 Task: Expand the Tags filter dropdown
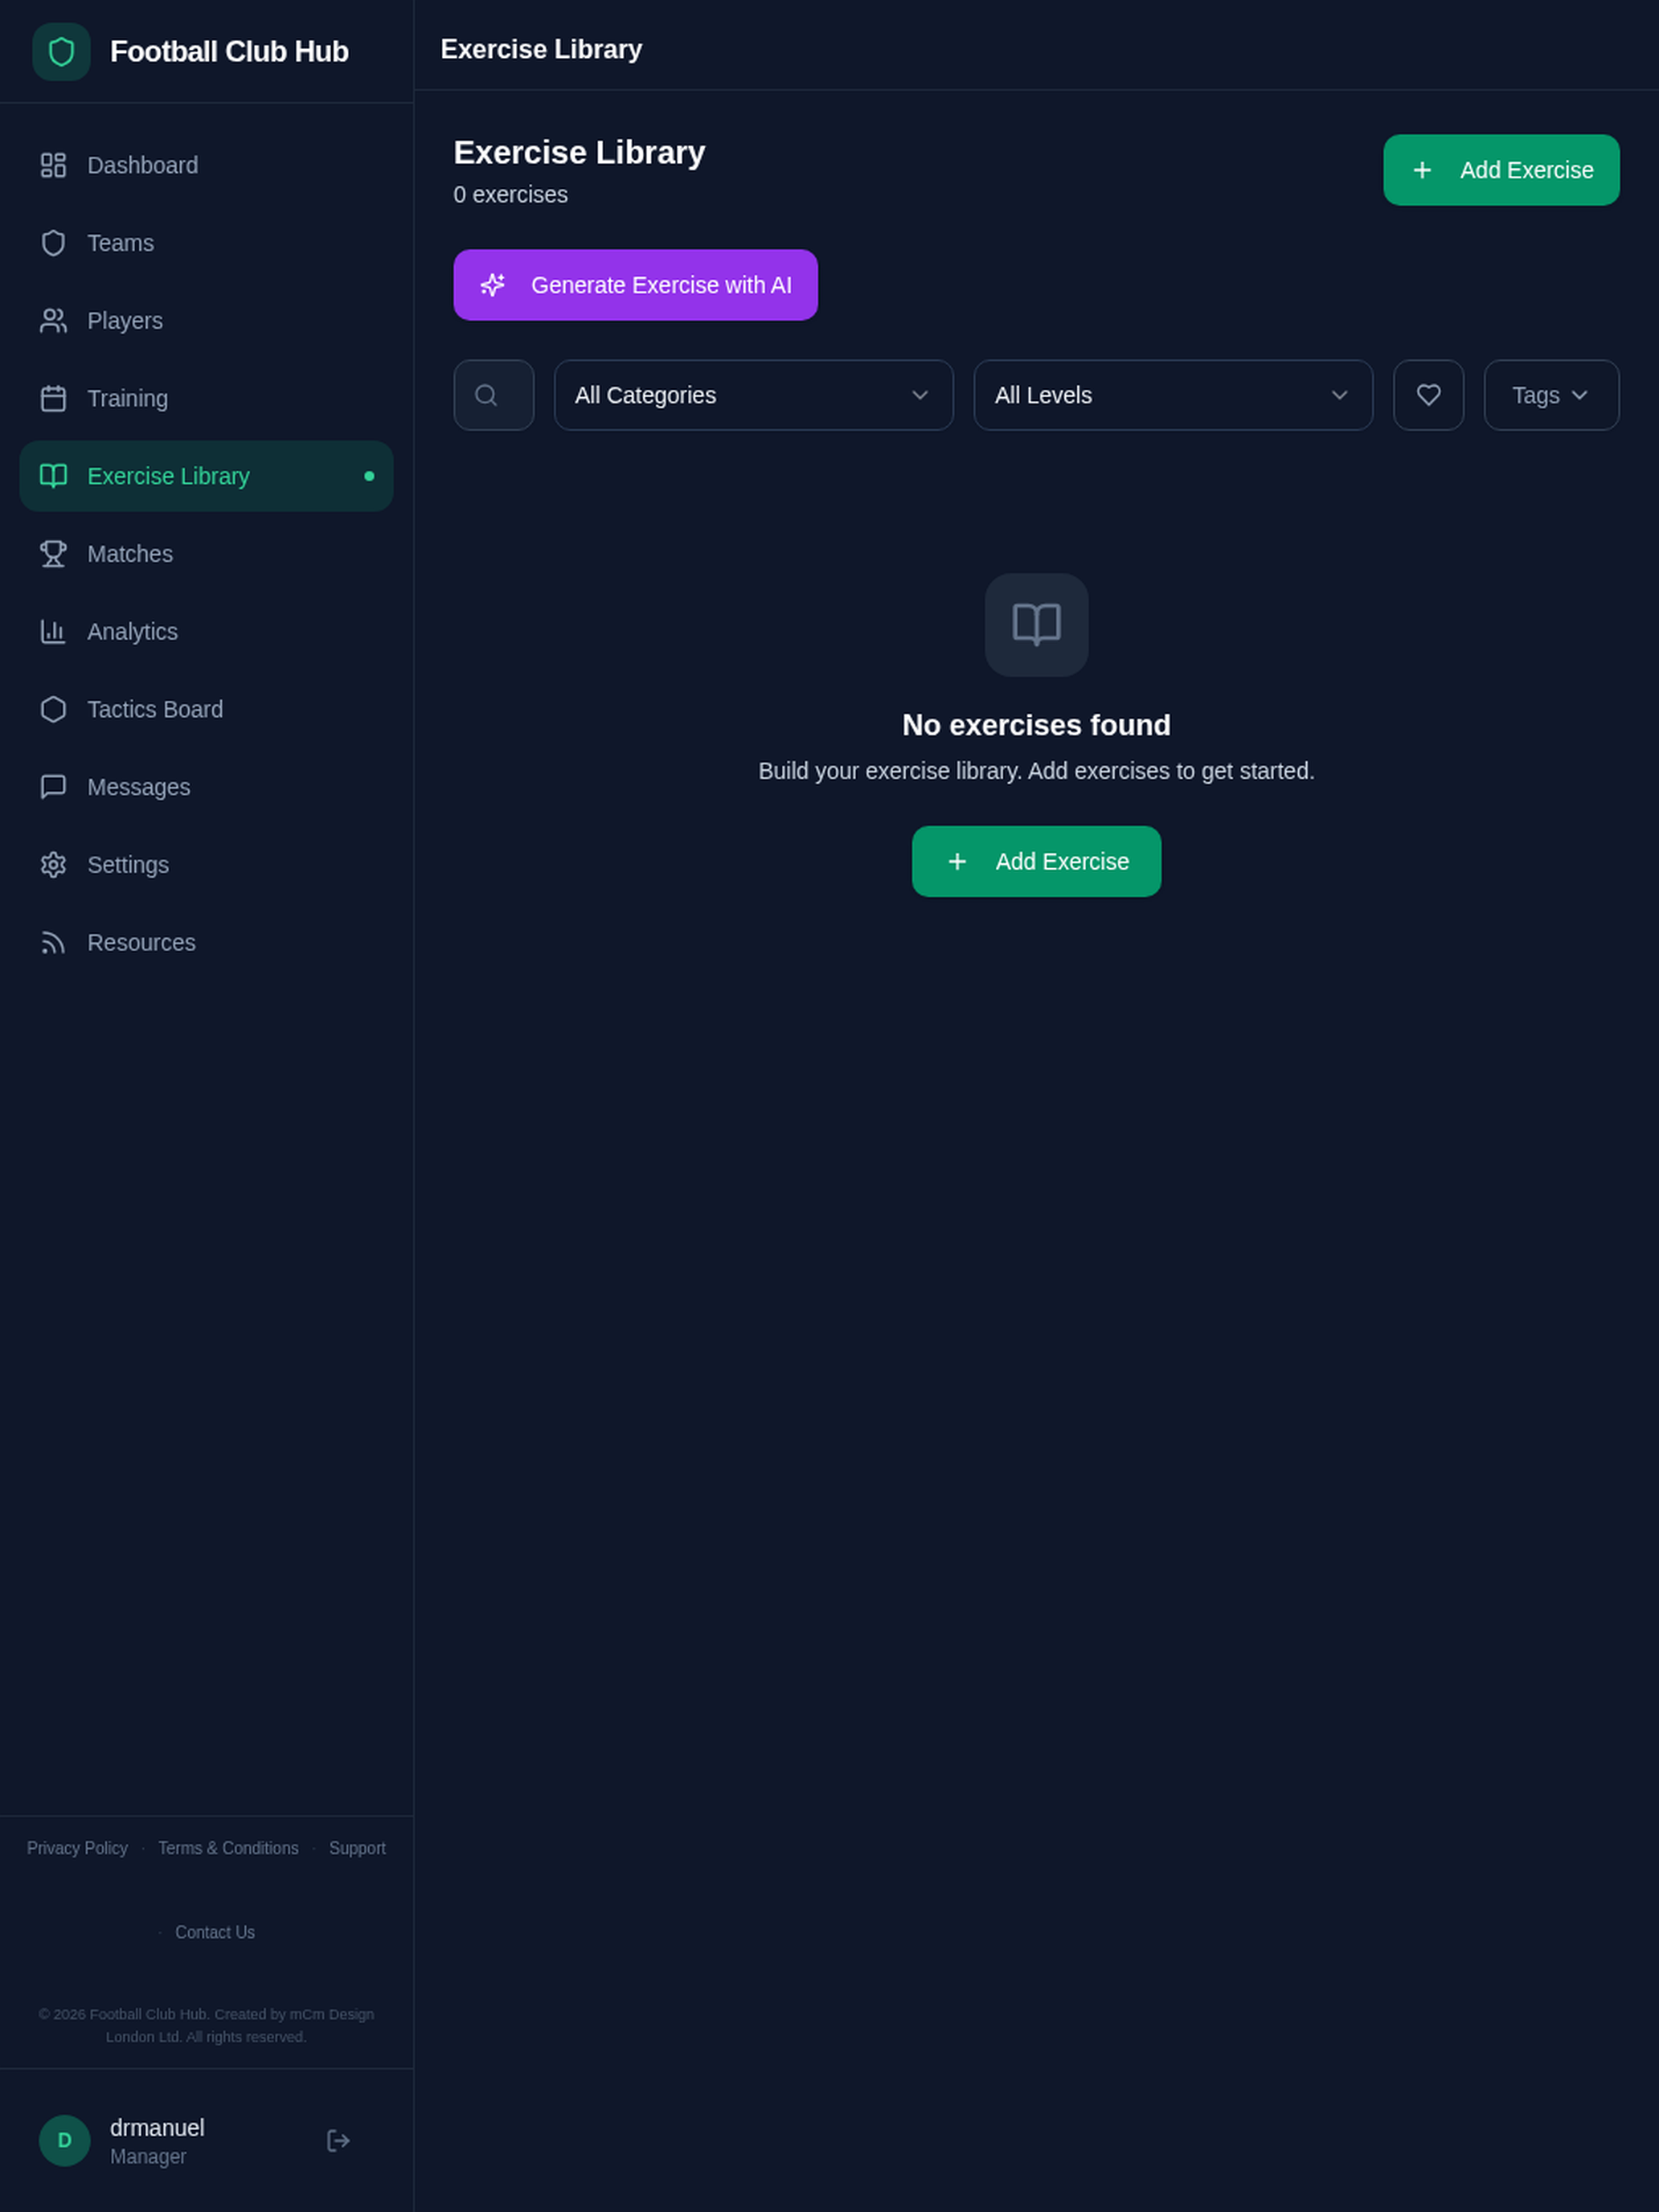click(1551, 395)
